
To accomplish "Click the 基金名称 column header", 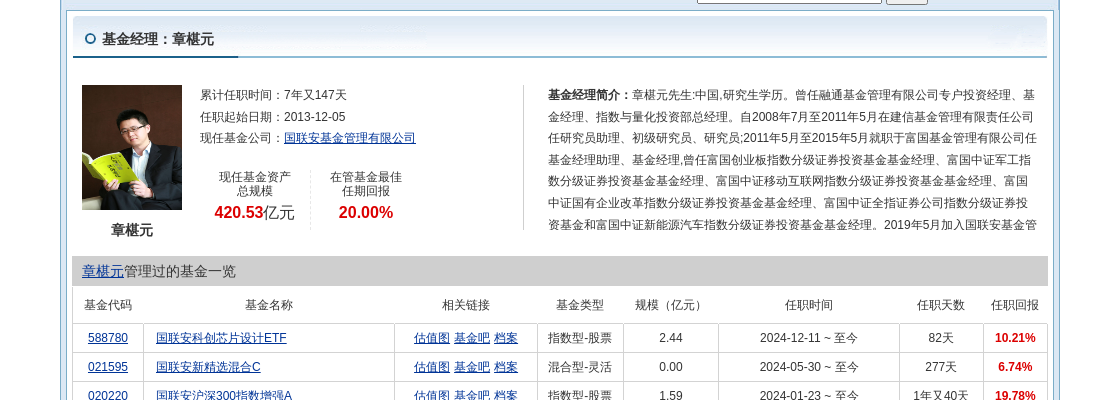I will 269,305.
